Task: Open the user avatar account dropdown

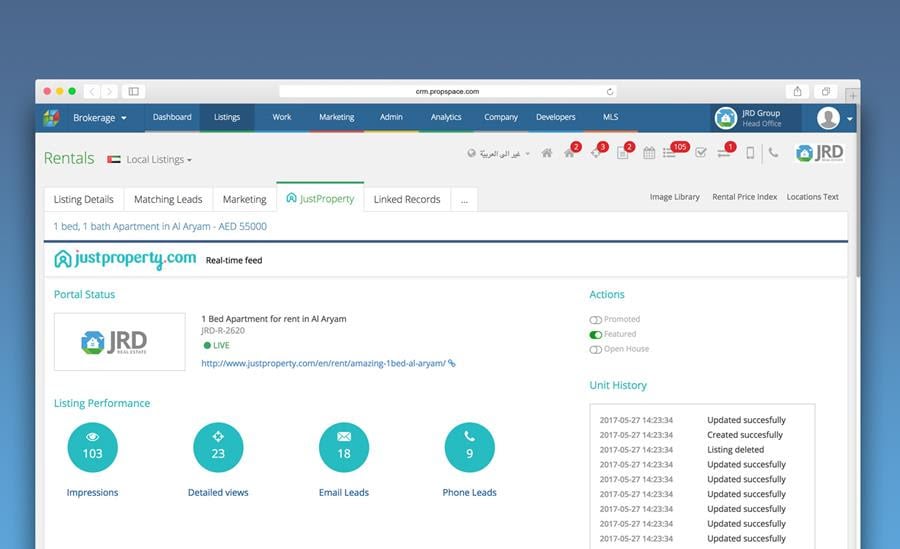Action: point(834,118)
